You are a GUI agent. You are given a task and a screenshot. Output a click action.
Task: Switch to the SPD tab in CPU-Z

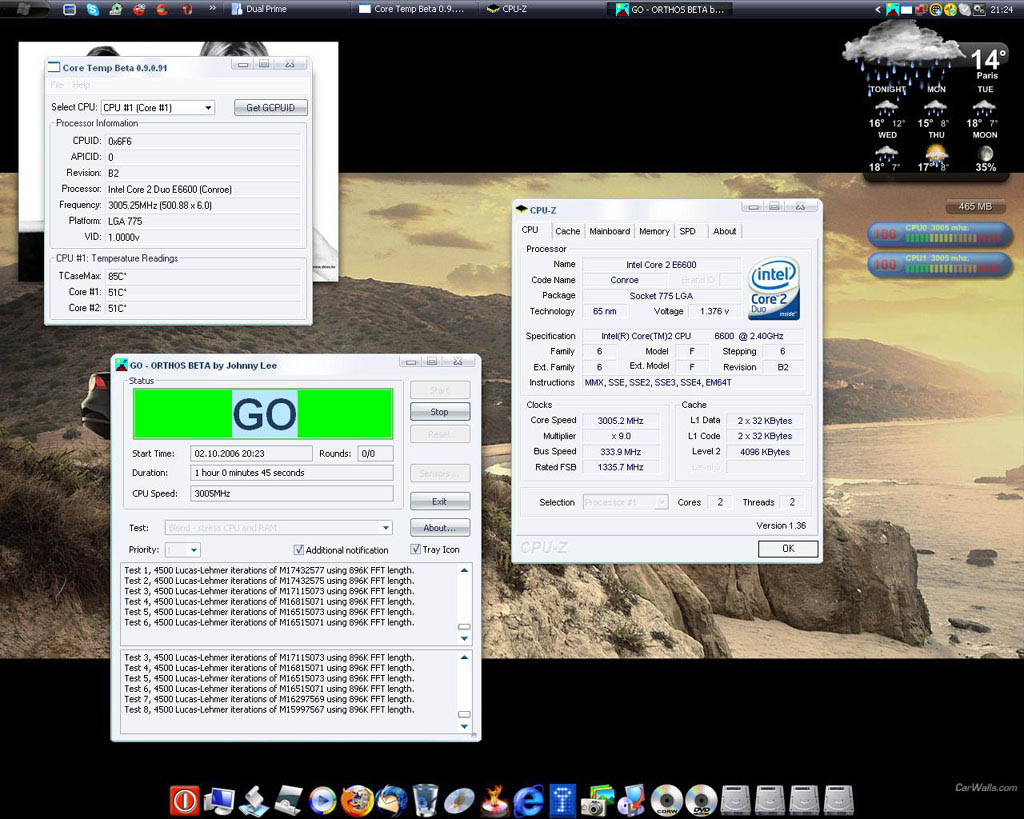click(688, 231)
